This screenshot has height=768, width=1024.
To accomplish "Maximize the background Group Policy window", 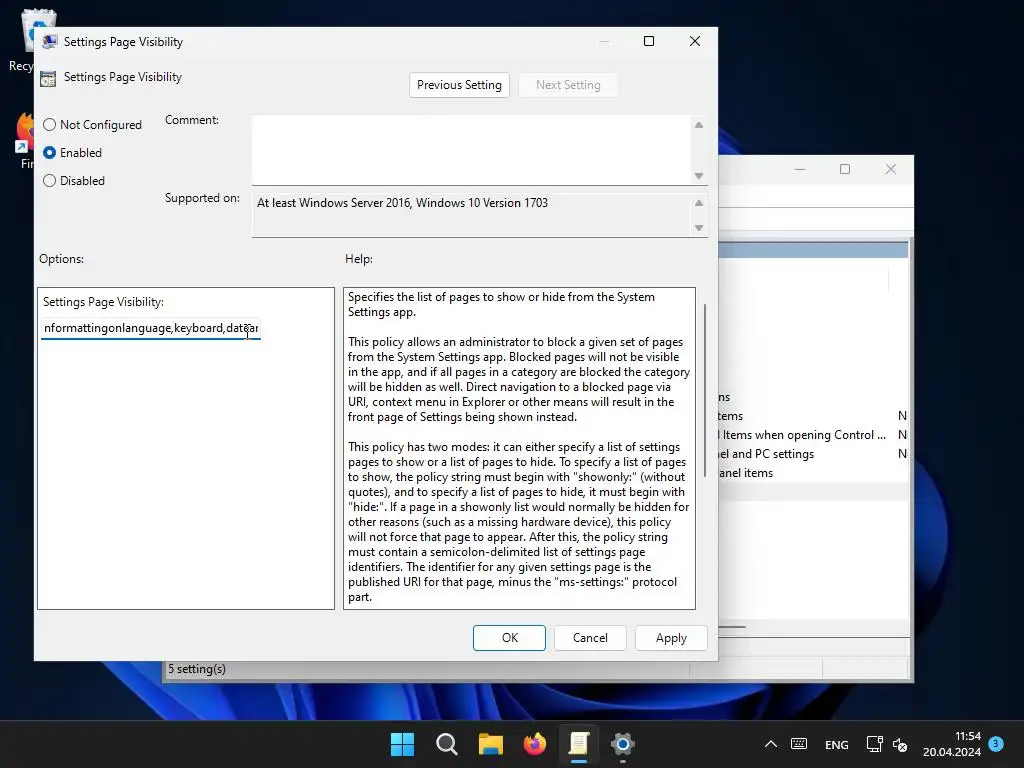I will click(844, 169).
